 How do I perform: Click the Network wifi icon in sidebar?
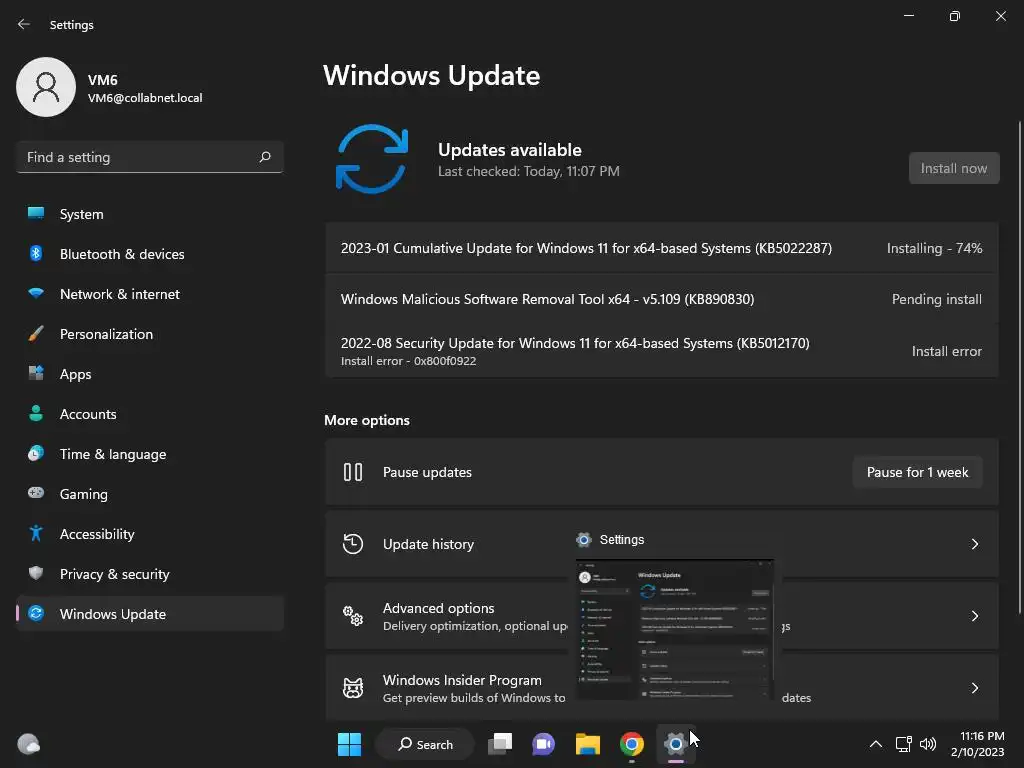click(x=36, y=293)
